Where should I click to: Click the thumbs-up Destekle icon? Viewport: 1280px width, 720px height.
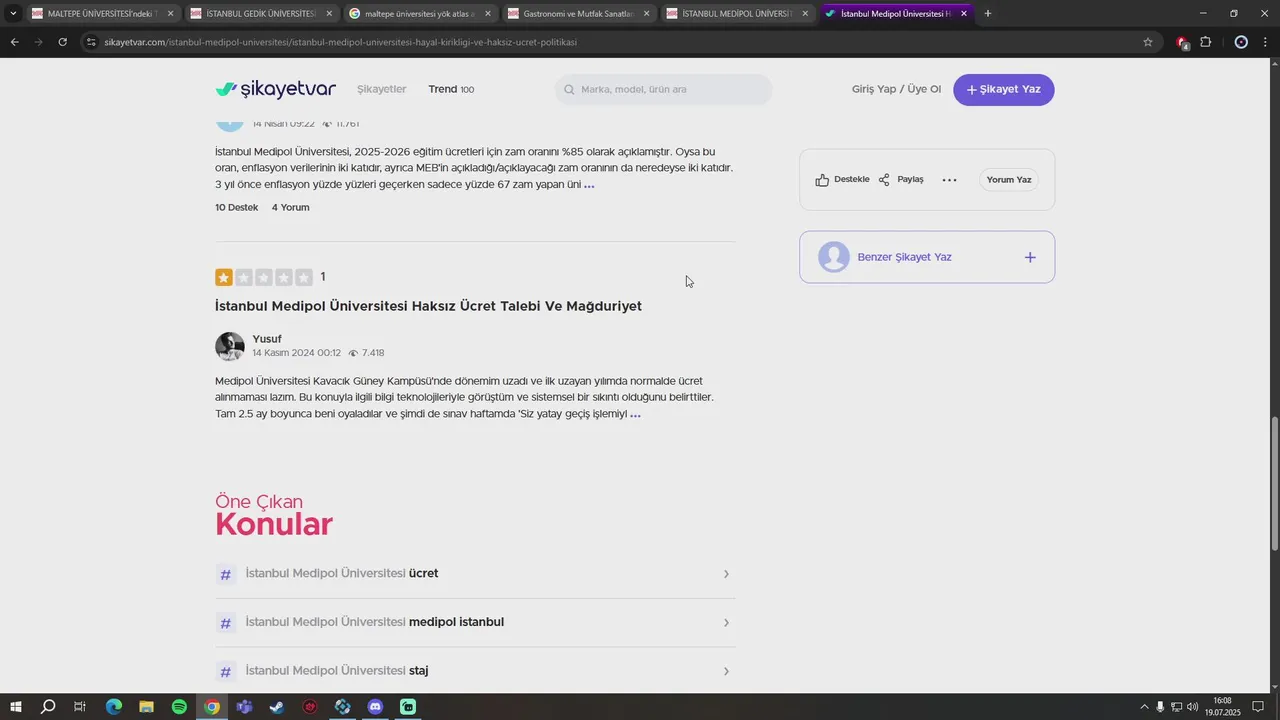tap(822, 180)
